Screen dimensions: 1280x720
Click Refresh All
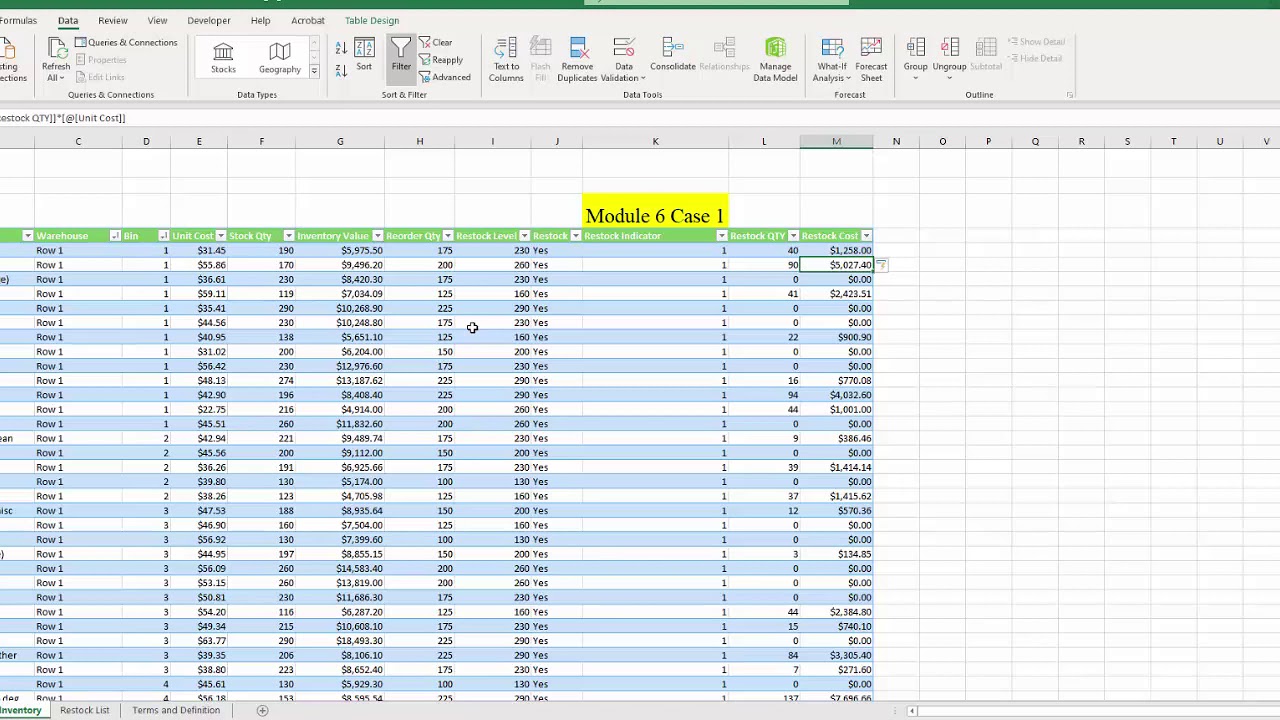[x=56, y=60]
